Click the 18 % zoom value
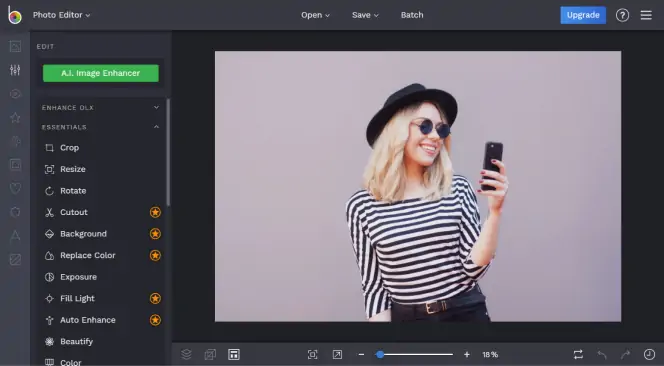Image resolution: width=664 pixels, height=366 pixels. click(x=490, y=355)
